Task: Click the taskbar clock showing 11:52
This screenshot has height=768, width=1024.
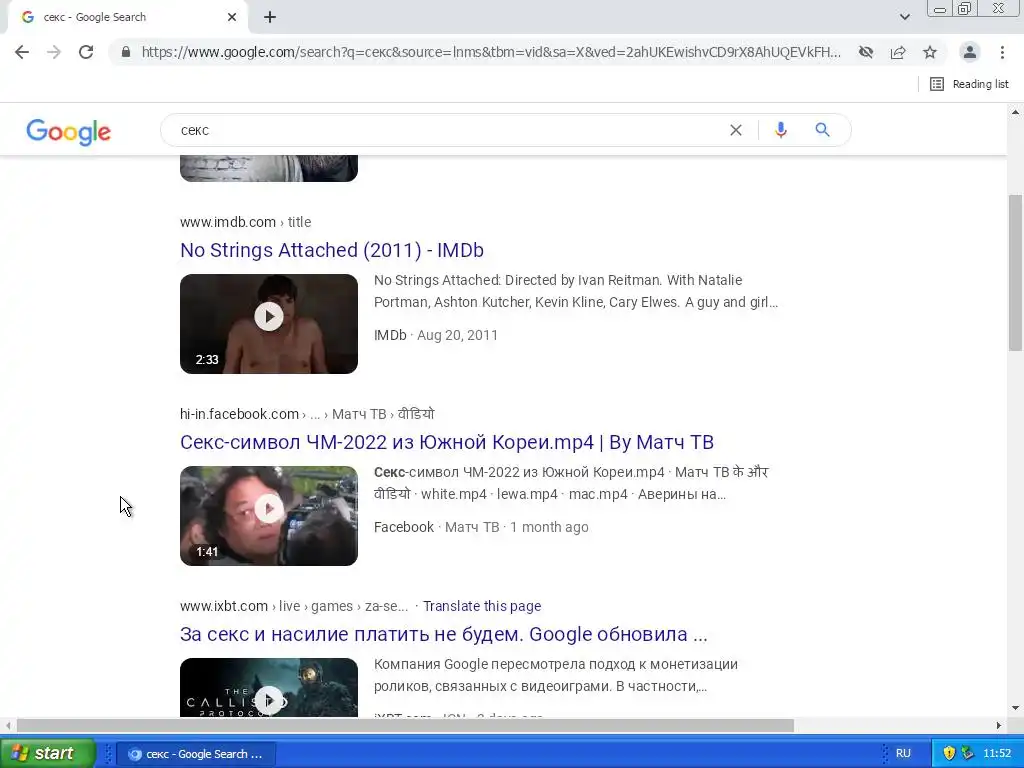Action: tap(997, 753)
